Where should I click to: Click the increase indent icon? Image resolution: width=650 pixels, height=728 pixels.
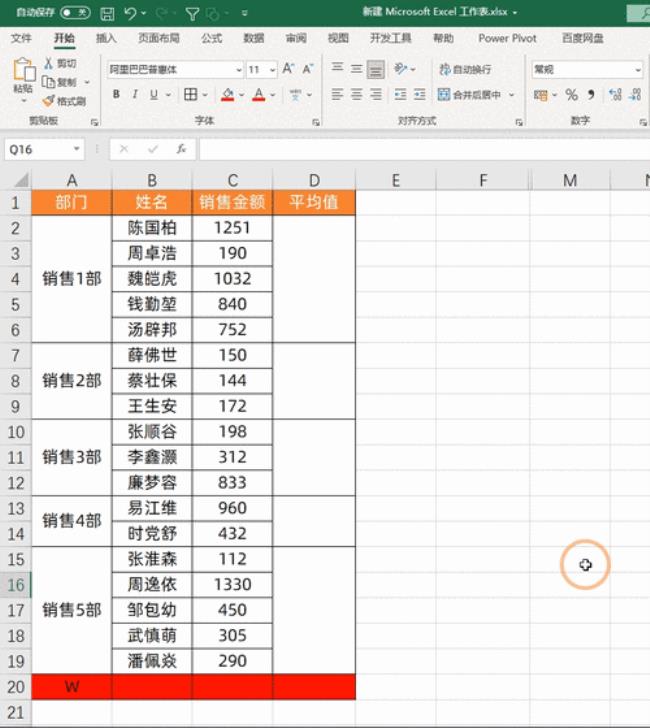click(420, 95)
